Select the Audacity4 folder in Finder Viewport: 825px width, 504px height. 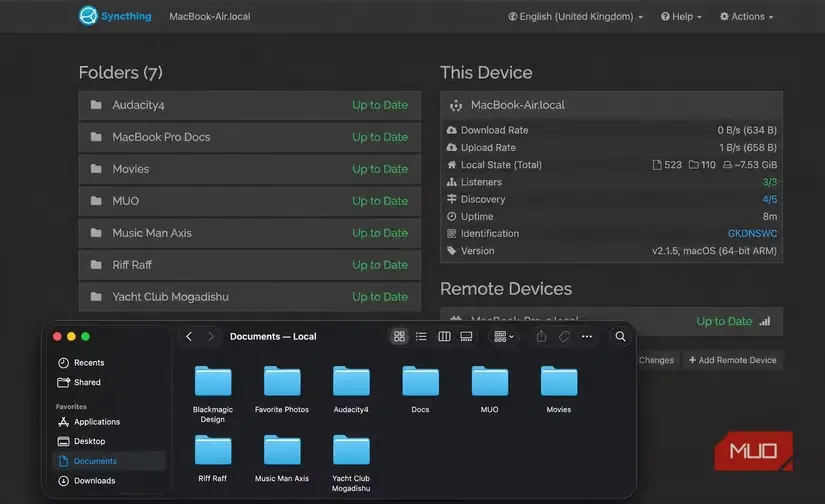pyautogui.click(x=351, y=381)
